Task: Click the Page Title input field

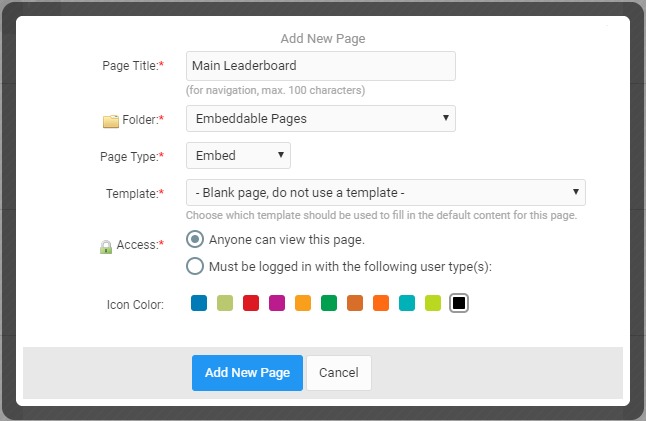Action: (321, 66)
